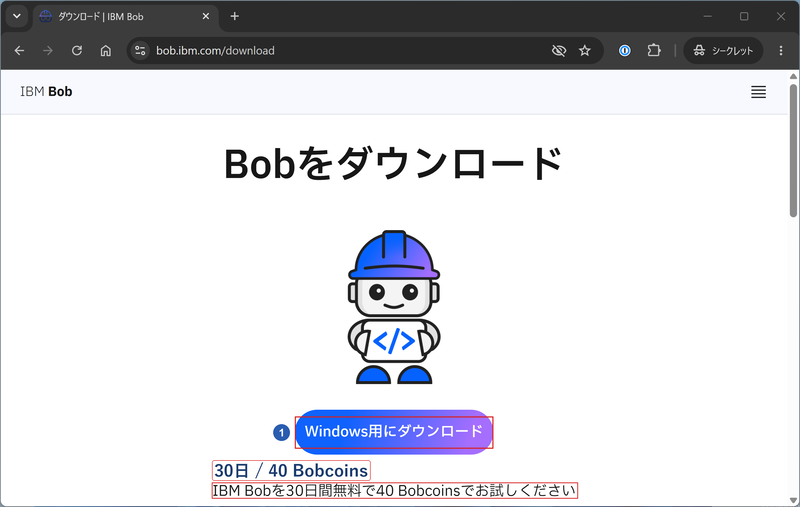Click the Bob robot mascot image
800x507 pixels.
(394, 307)
